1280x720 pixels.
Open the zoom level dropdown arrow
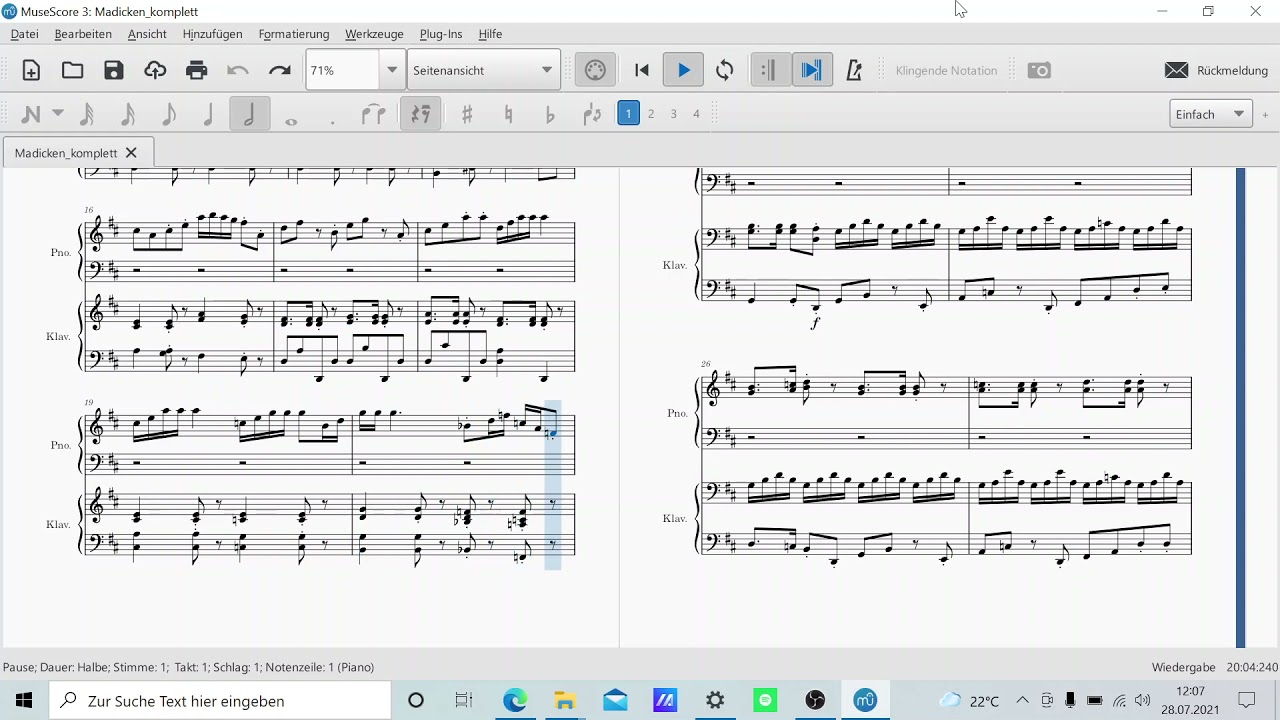pyautogui.click(x=393, y=70)
